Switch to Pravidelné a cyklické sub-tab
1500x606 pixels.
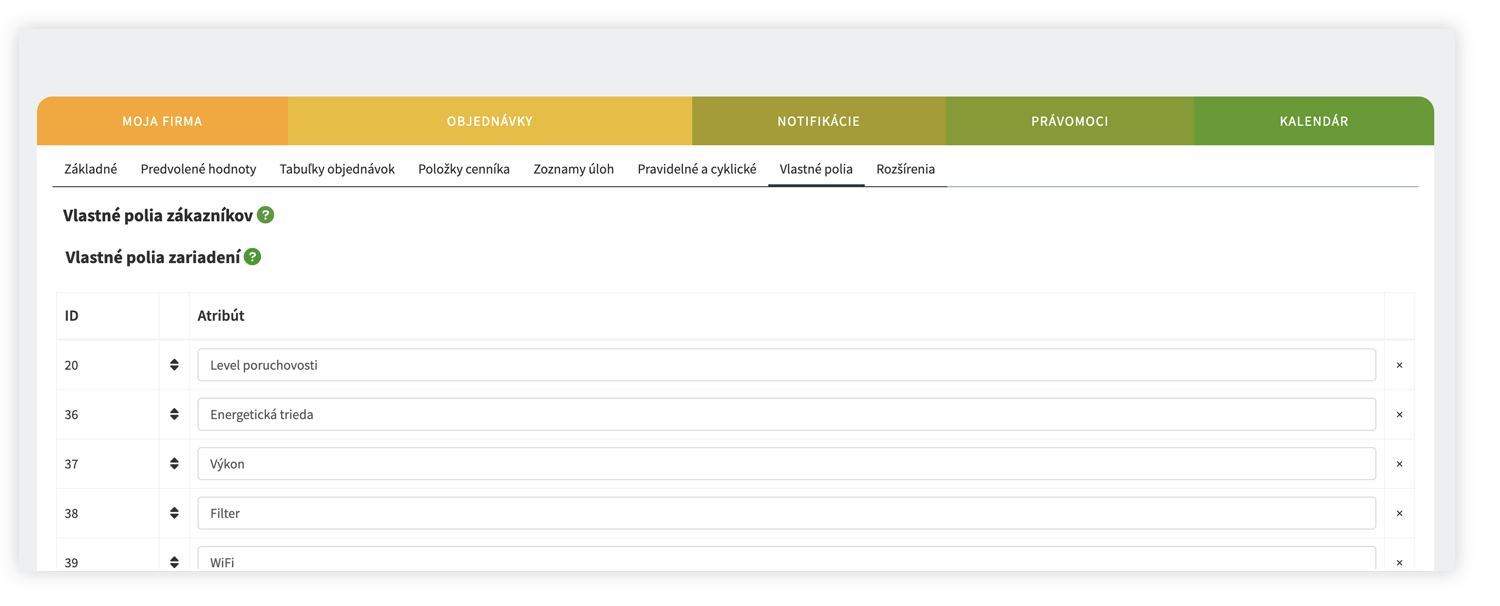point(697,169)
